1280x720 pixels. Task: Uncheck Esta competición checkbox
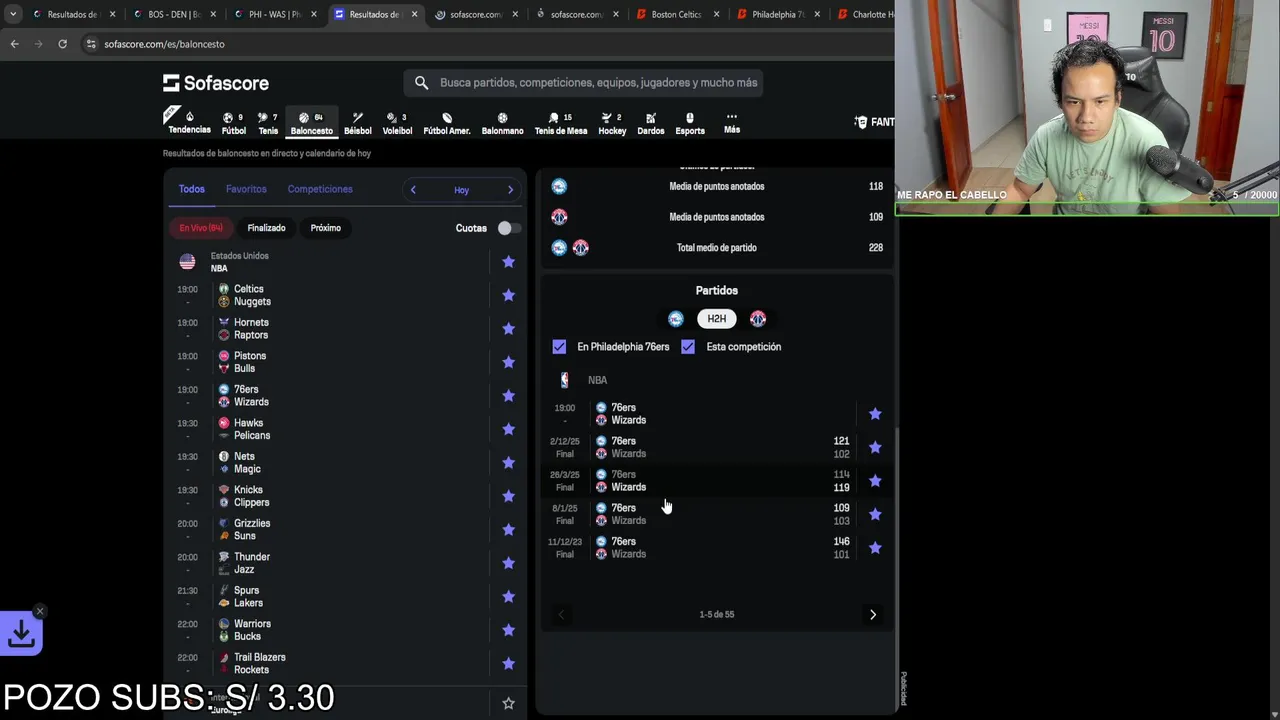point(688,347)
